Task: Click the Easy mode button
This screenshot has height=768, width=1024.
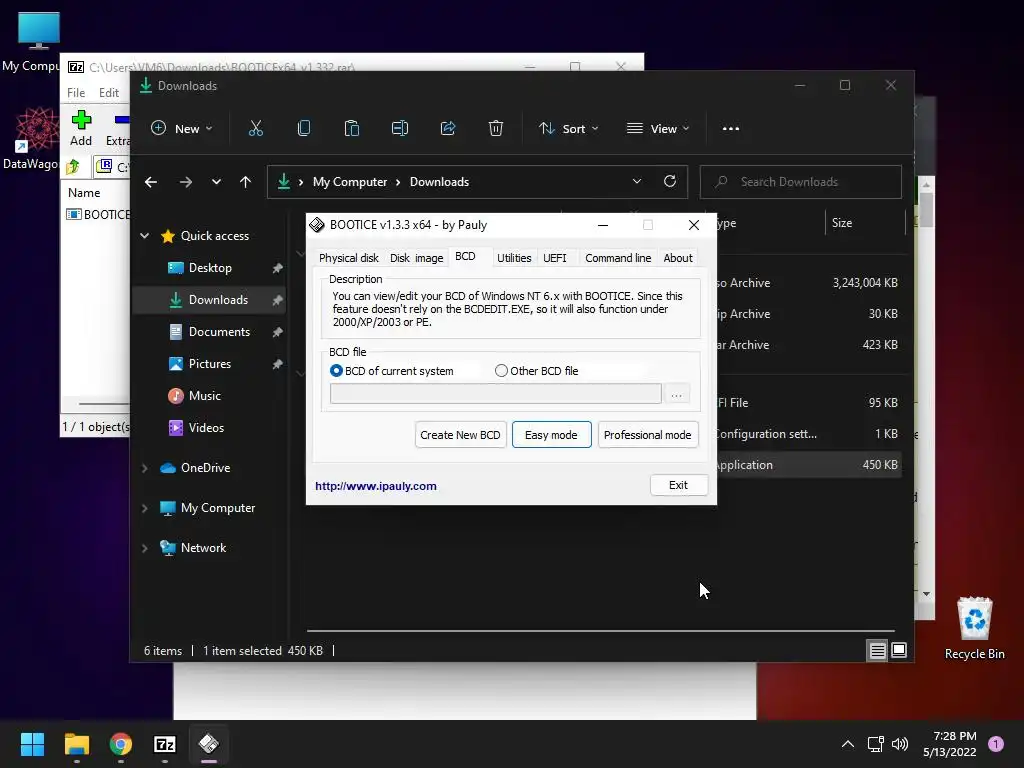Action: coord(551,435)
